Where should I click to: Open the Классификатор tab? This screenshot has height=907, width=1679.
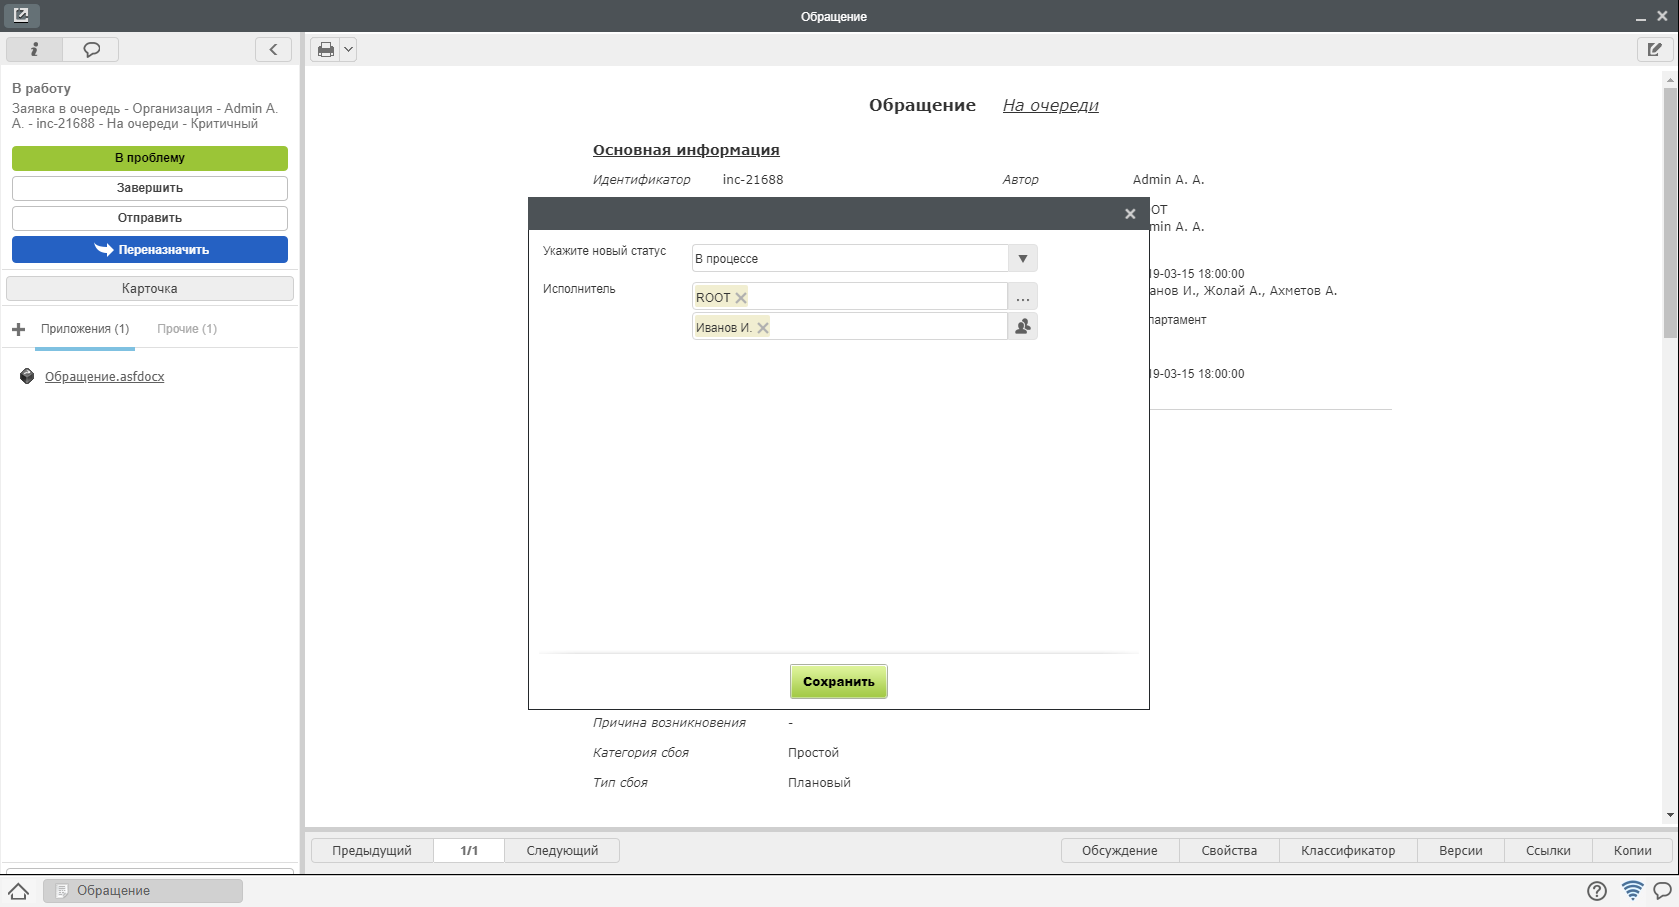pos(1348,851)
